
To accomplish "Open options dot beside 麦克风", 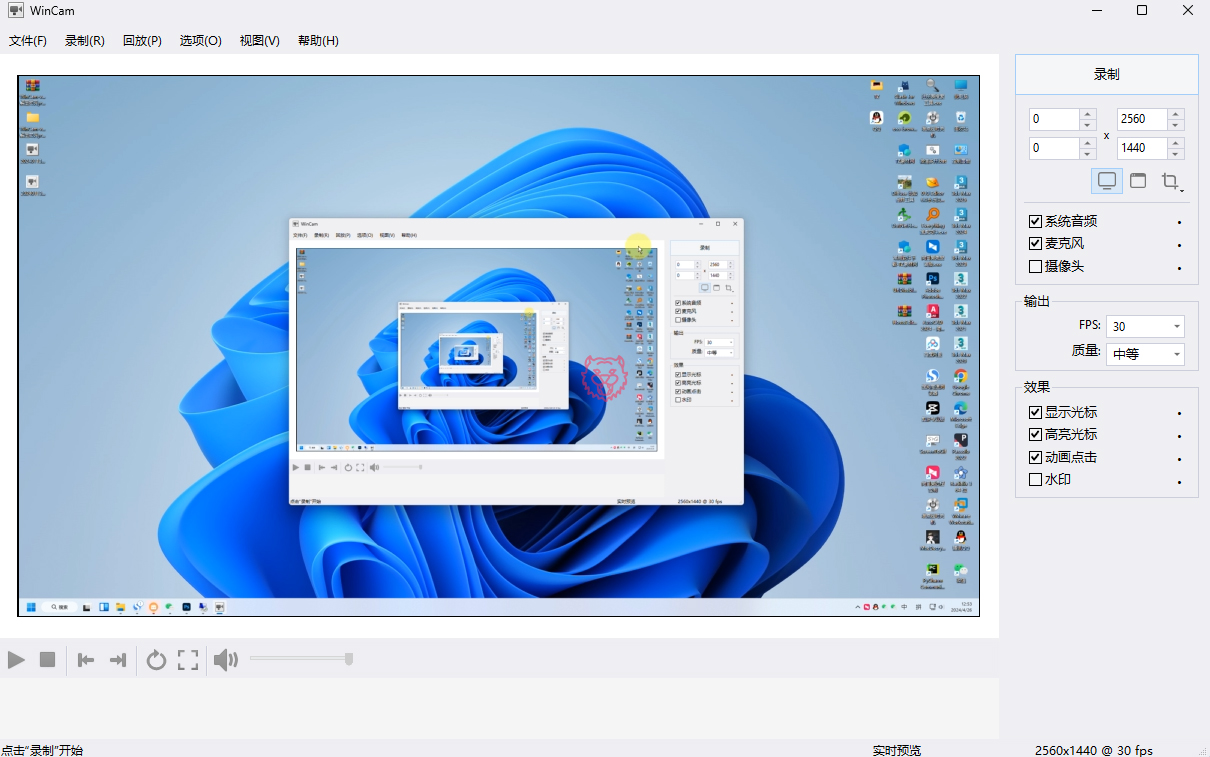I will (1180, 245).
